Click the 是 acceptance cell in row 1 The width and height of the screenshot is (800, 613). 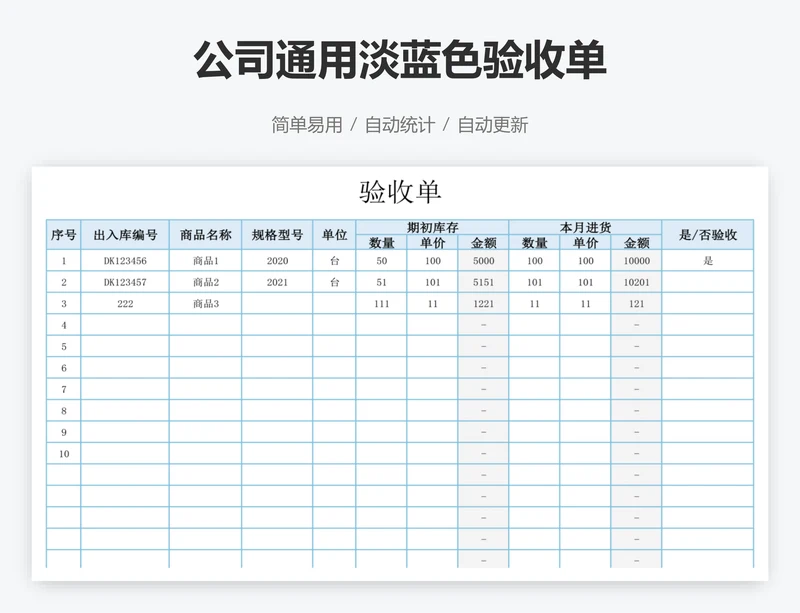(708, 261)
